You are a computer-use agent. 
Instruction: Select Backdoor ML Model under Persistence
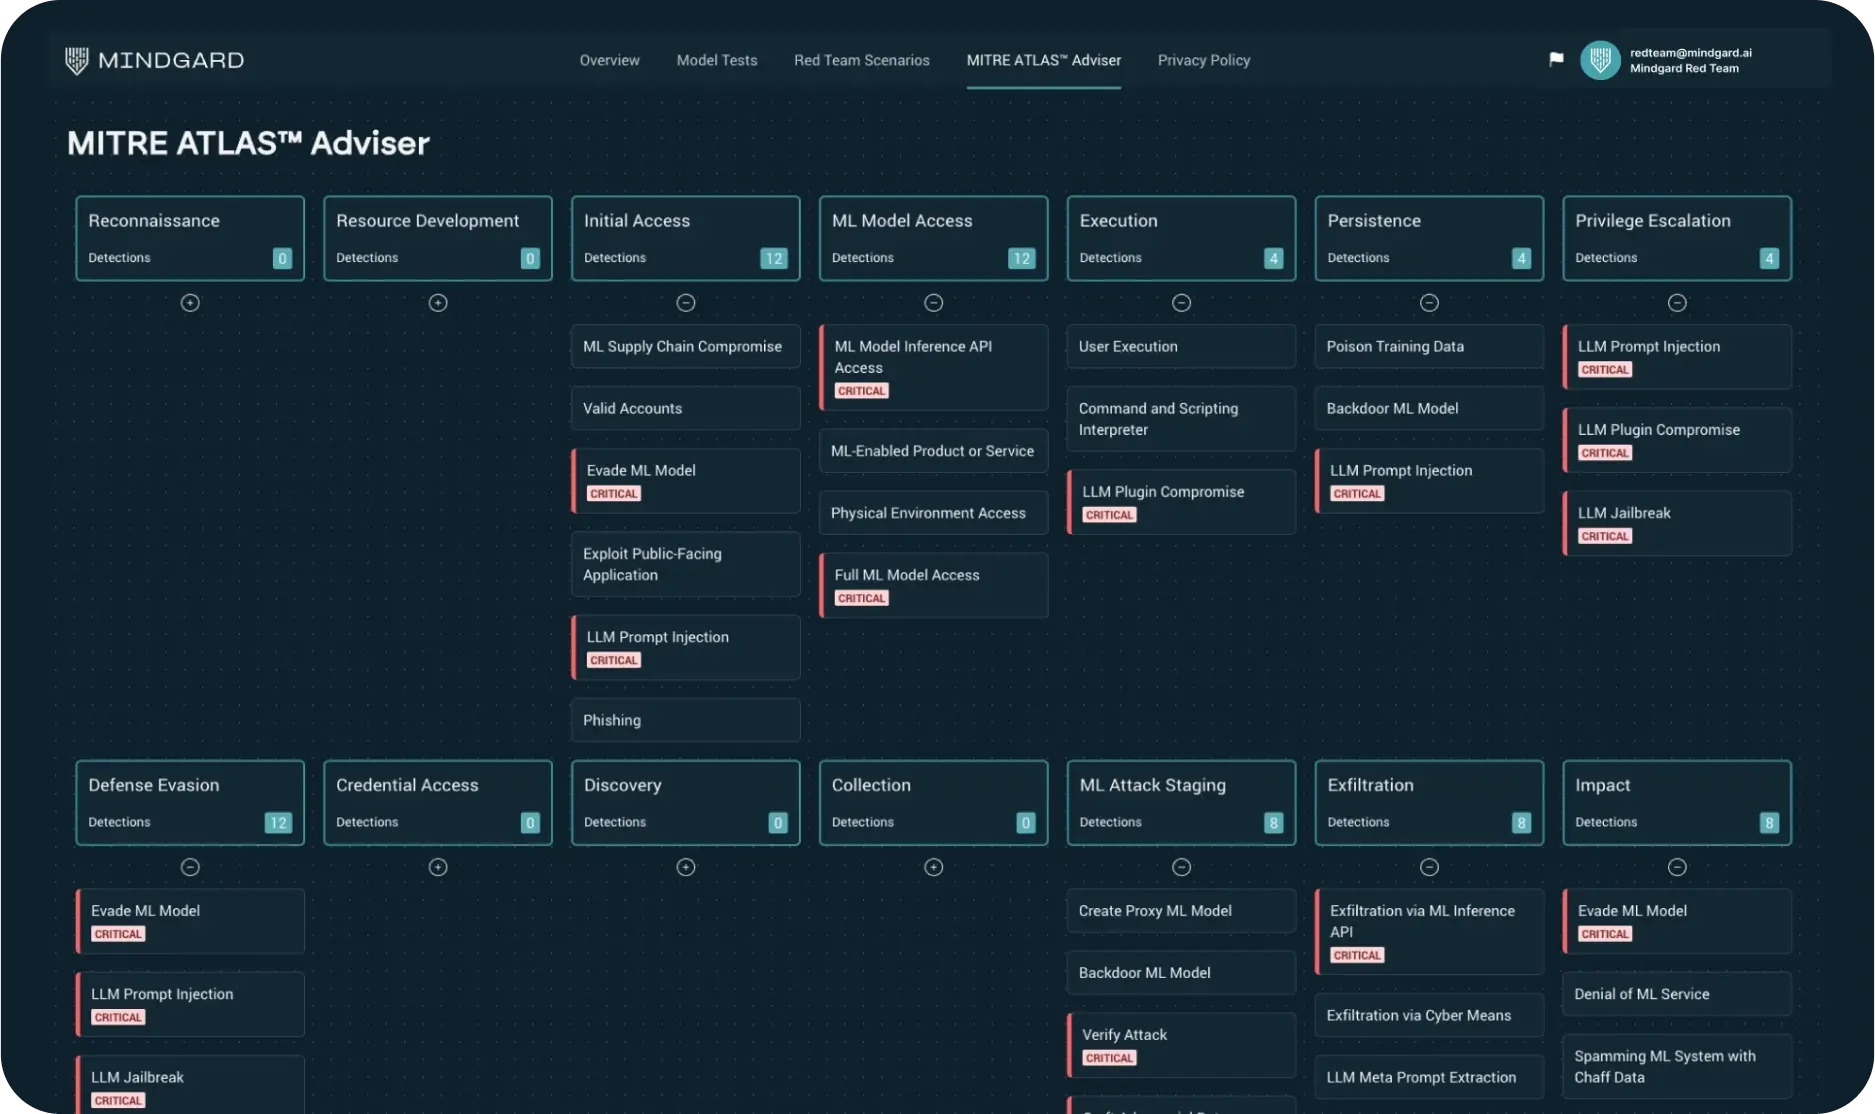point(1429,409)
